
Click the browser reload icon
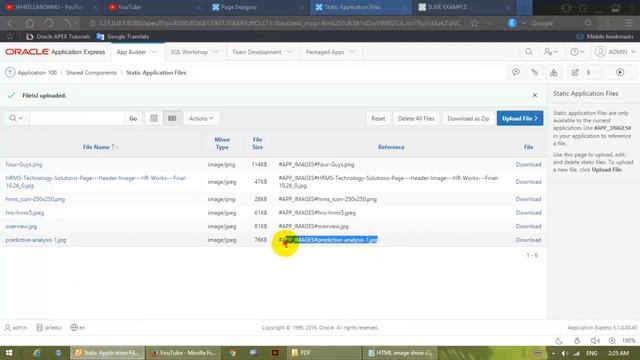click(x=49, y=23)
